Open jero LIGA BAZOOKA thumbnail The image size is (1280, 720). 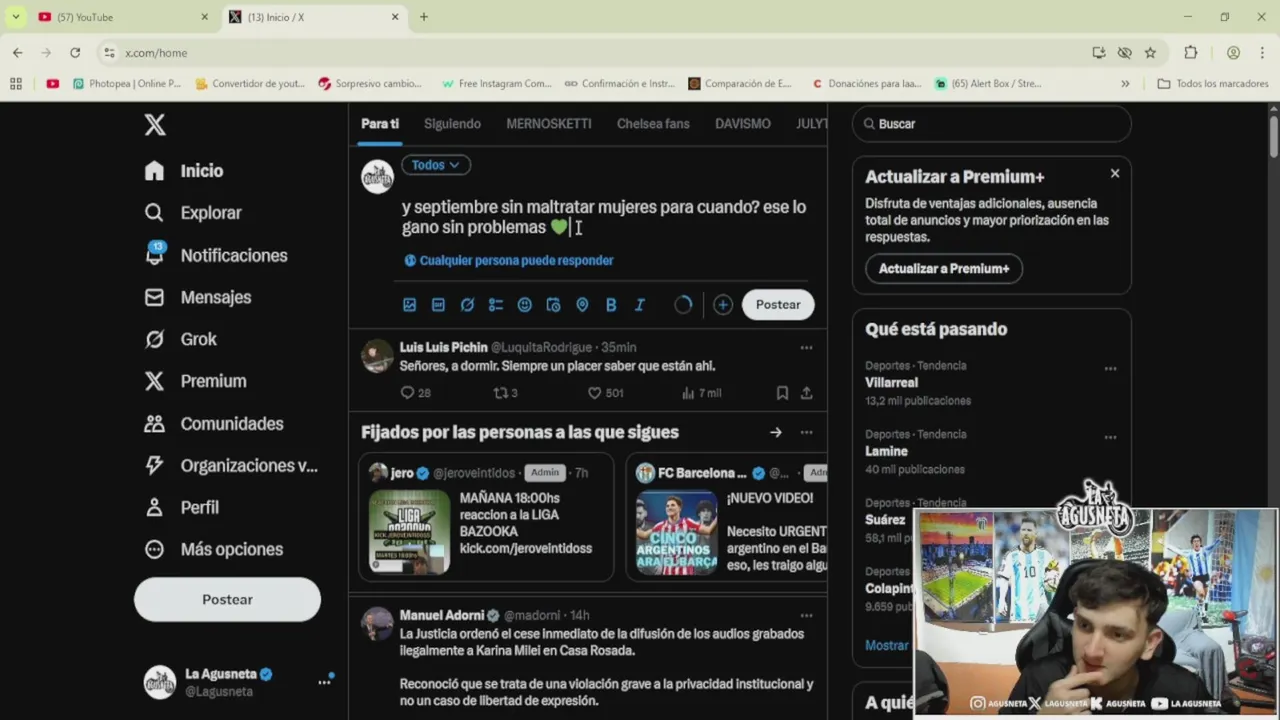pyautogui.click(x=409, y=532)
